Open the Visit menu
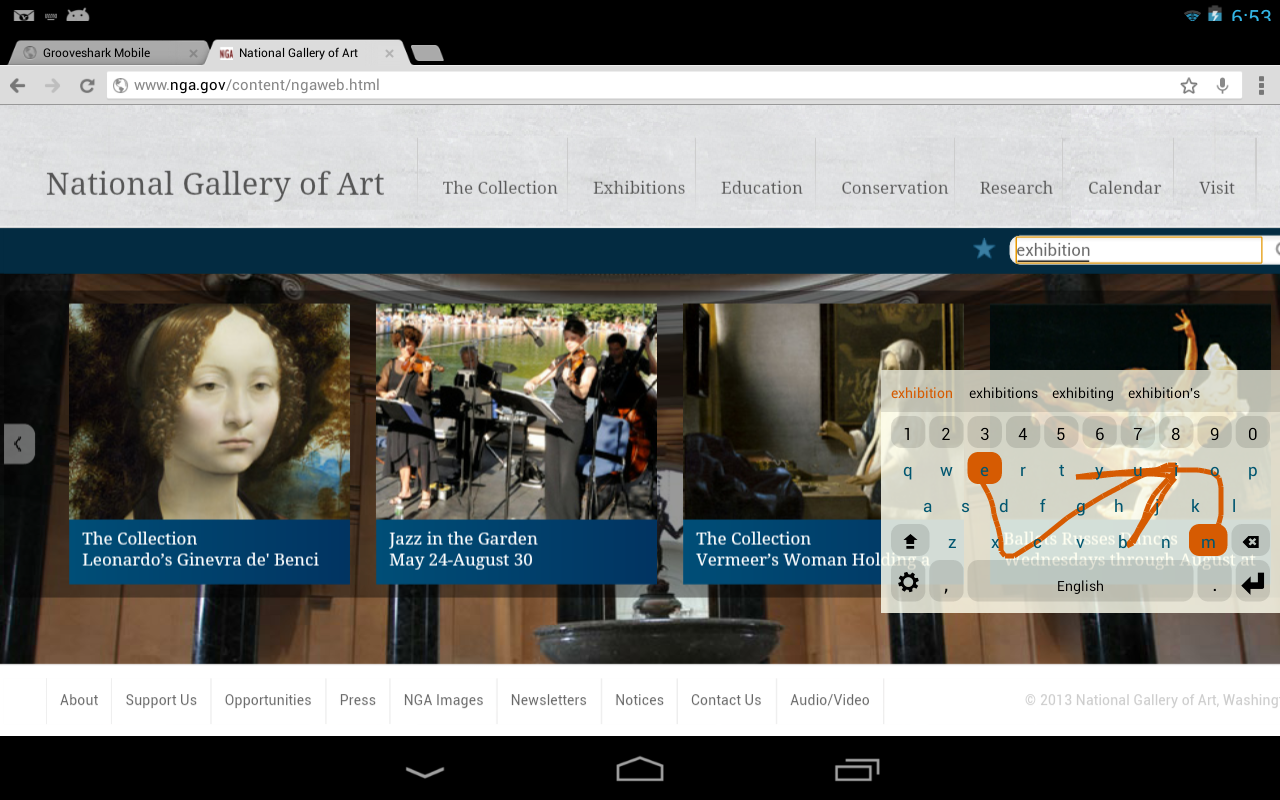This screenshot has height=800, width=1280. coord(1217,188)
